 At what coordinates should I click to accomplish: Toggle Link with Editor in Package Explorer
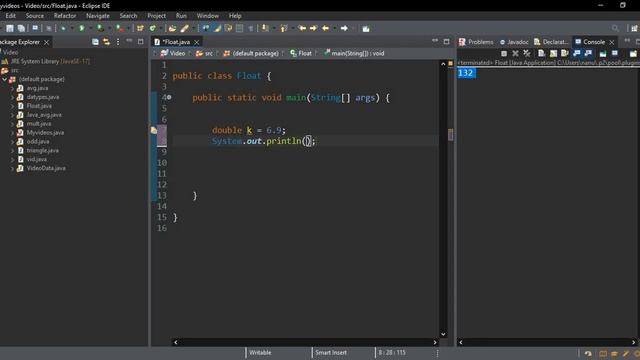tap(107, 42)
